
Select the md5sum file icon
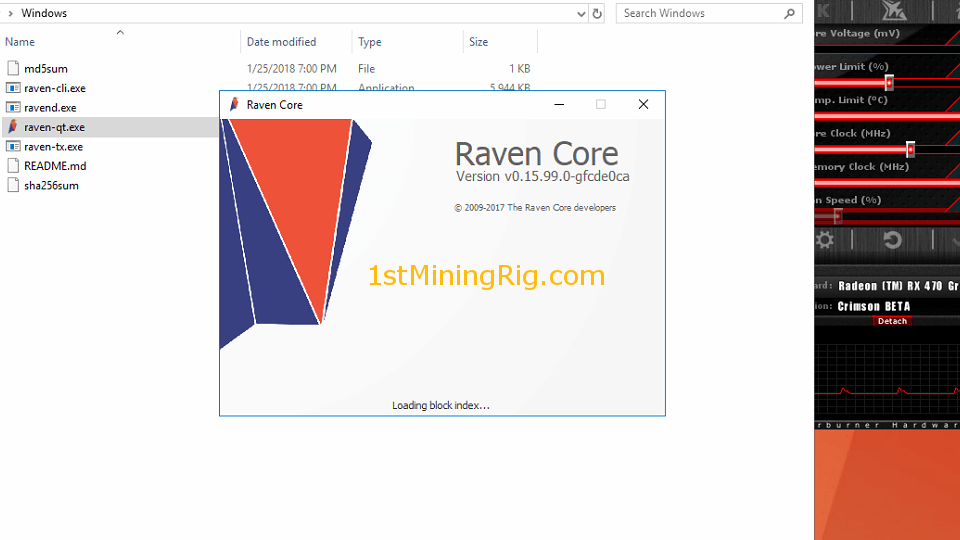(13, 69)
